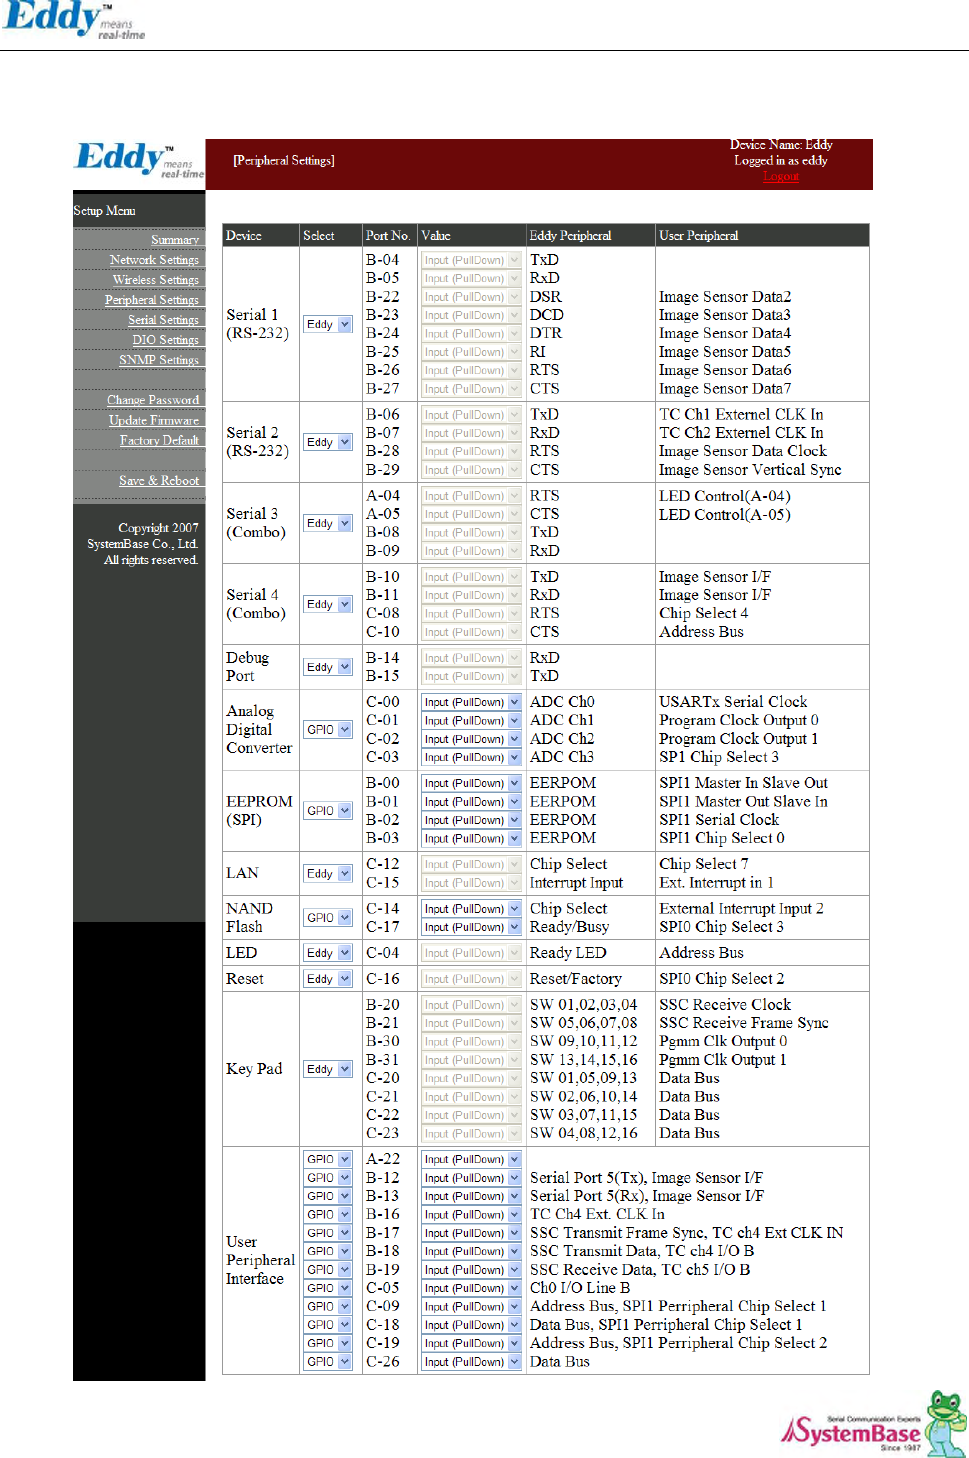Open GPIO select dropdown for port A-22
This screenshot has height=1458, width=969.
(328, 1160)
